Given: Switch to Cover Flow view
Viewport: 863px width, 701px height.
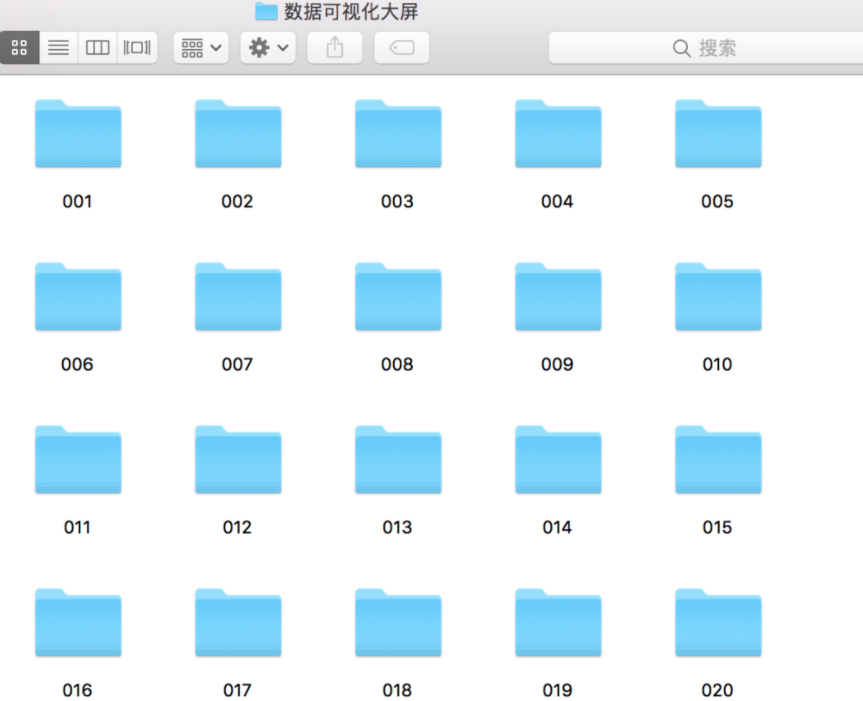Looking at the screenshot, I should click(x=137, y=48).
